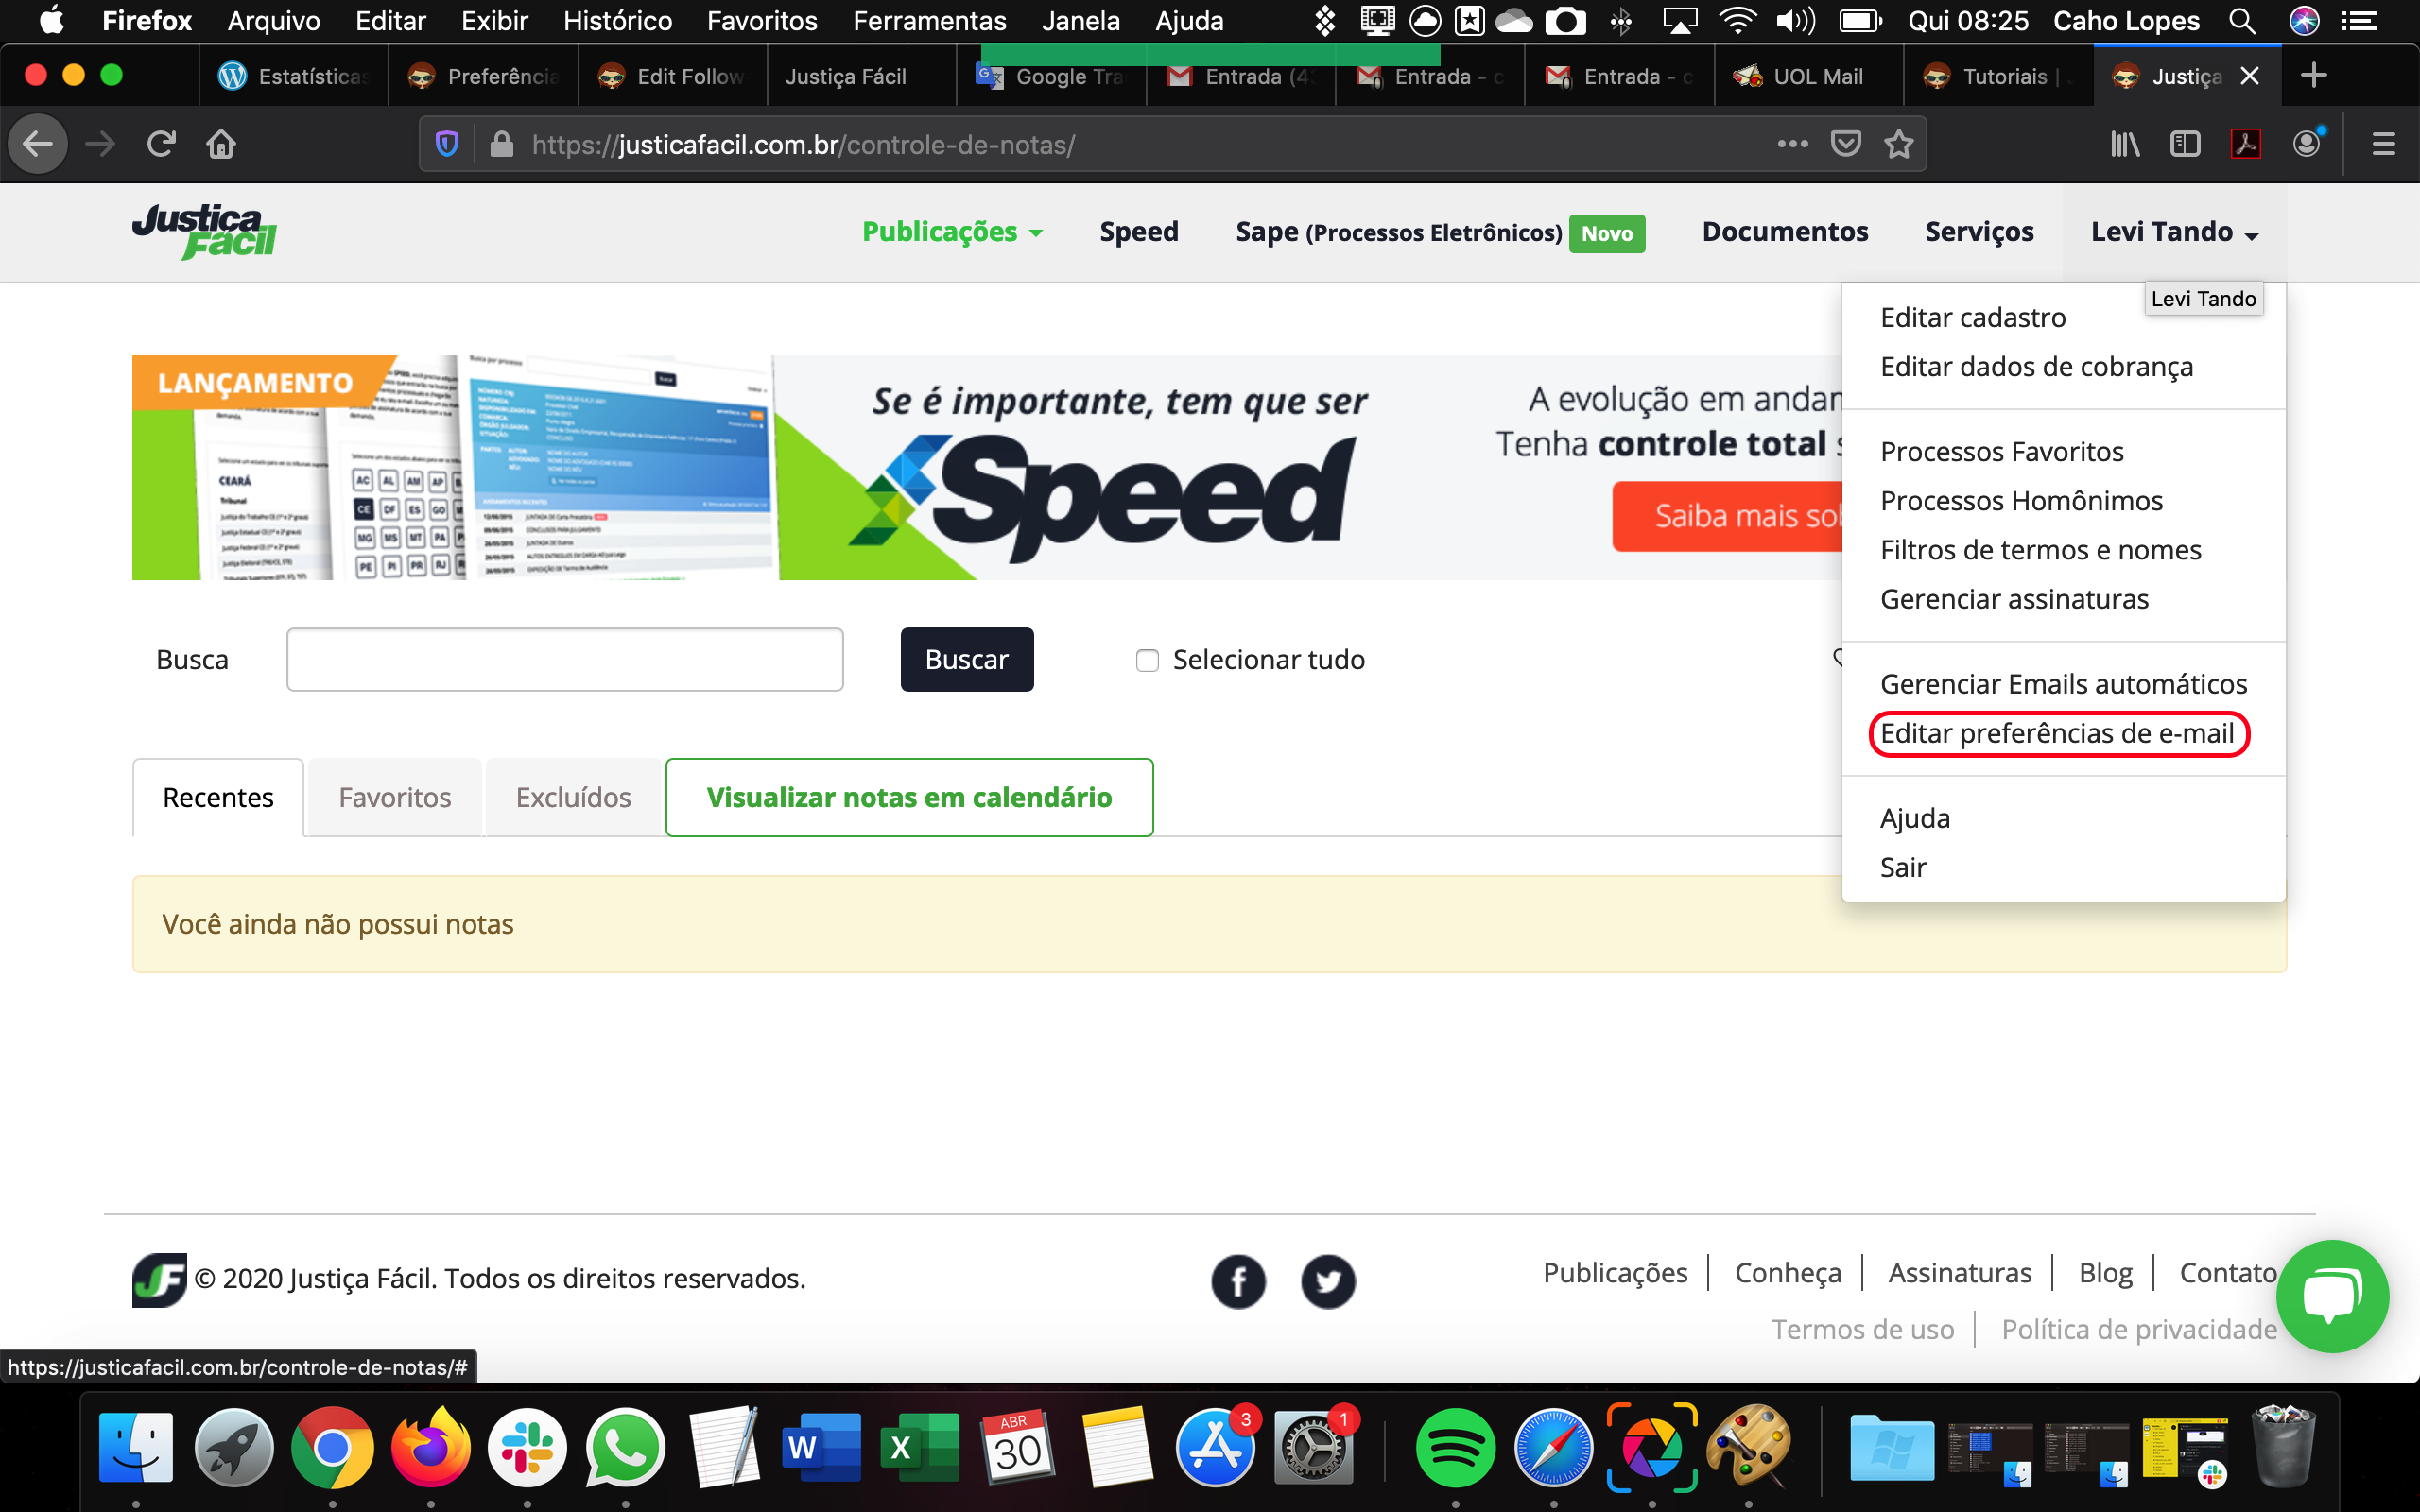Image resolution: width=2420 pixels, height=1512 pixels.
Task: Click Visualizar notas em calendário button
Action: coord(909,797)
